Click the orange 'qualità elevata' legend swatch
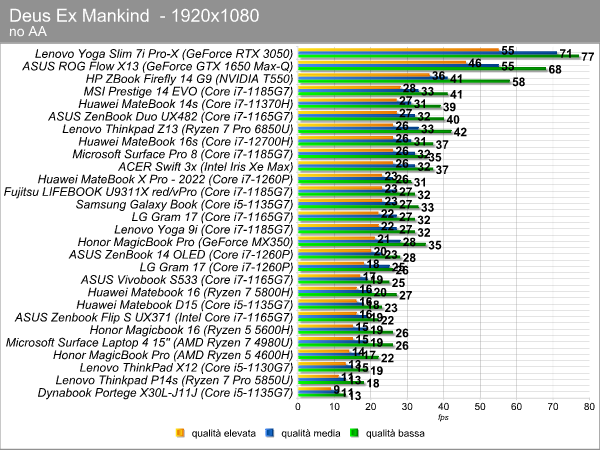600x450 pixels. point(180,433)
